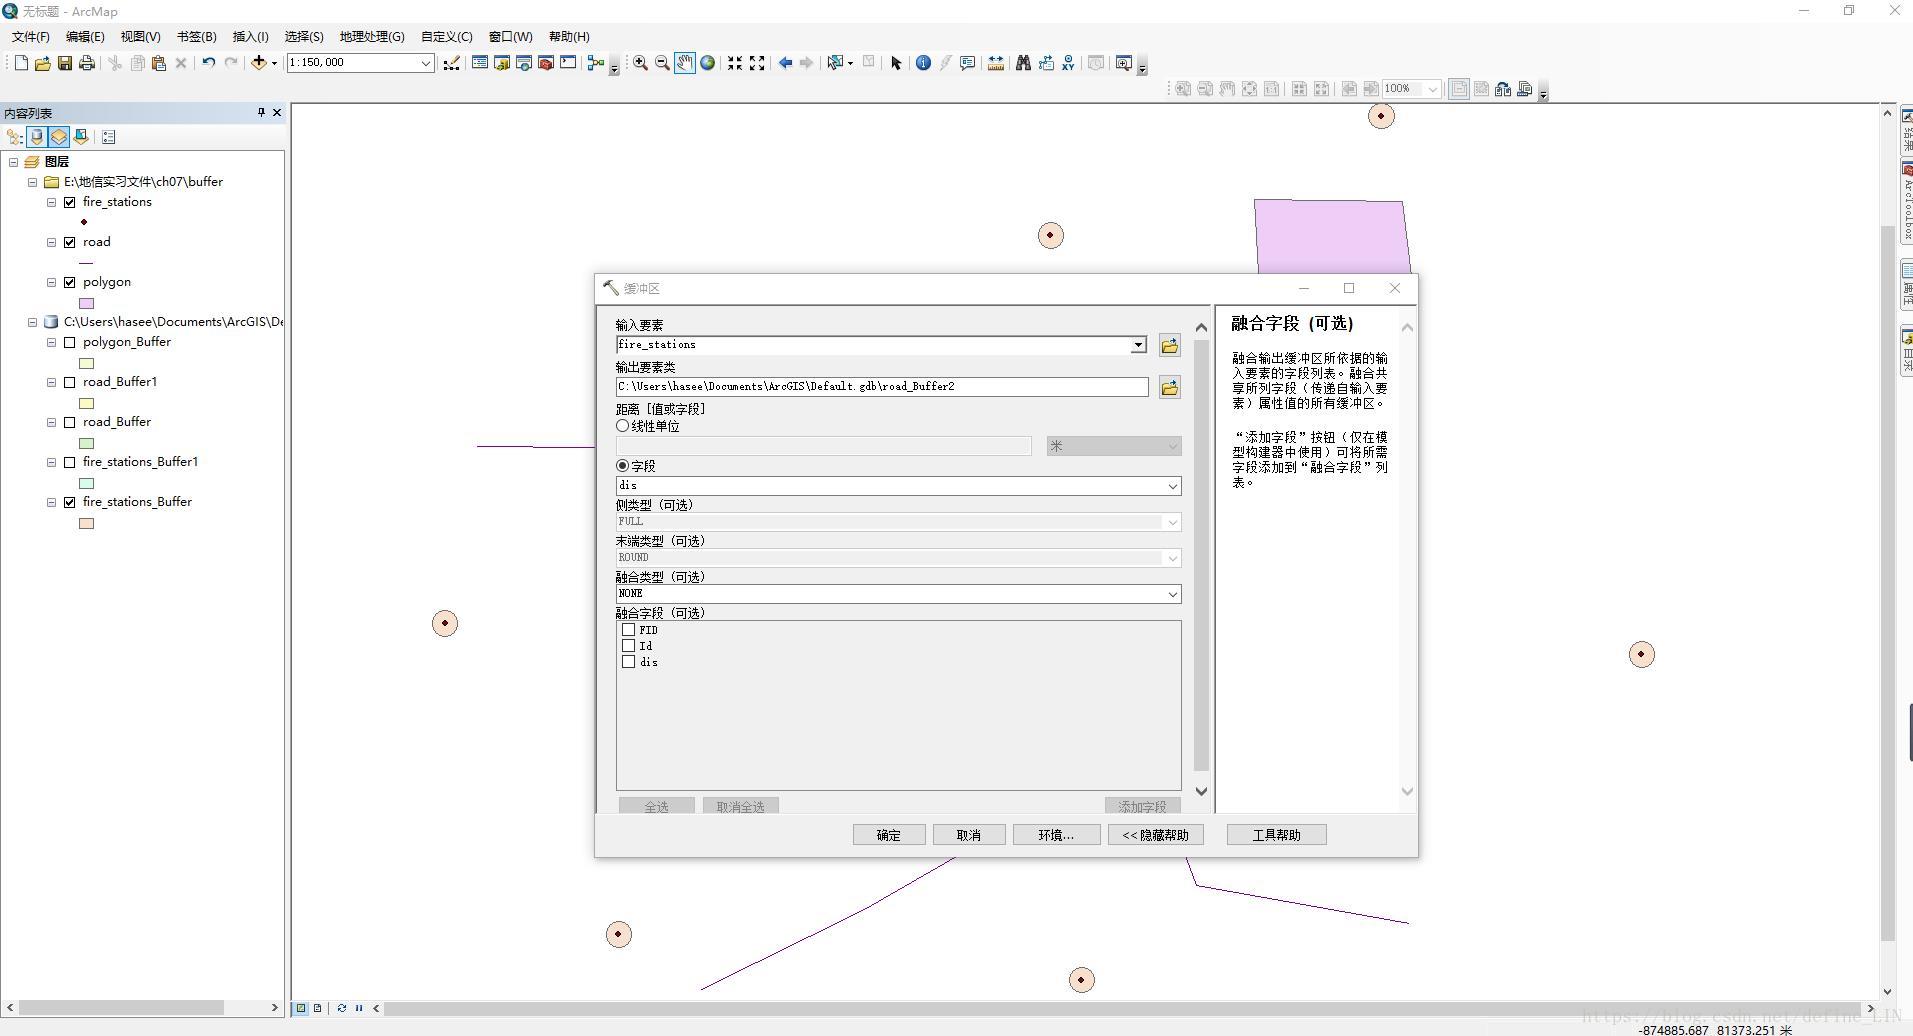Open the layout zoom 100% dropdown
1913x1036 pixels.
pos(1433,89)
